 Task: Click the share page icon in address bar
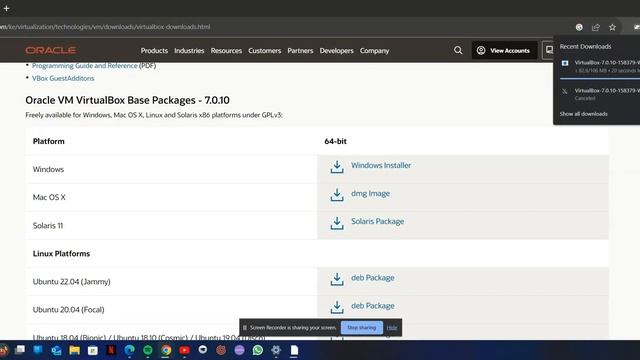click(596, 27)
